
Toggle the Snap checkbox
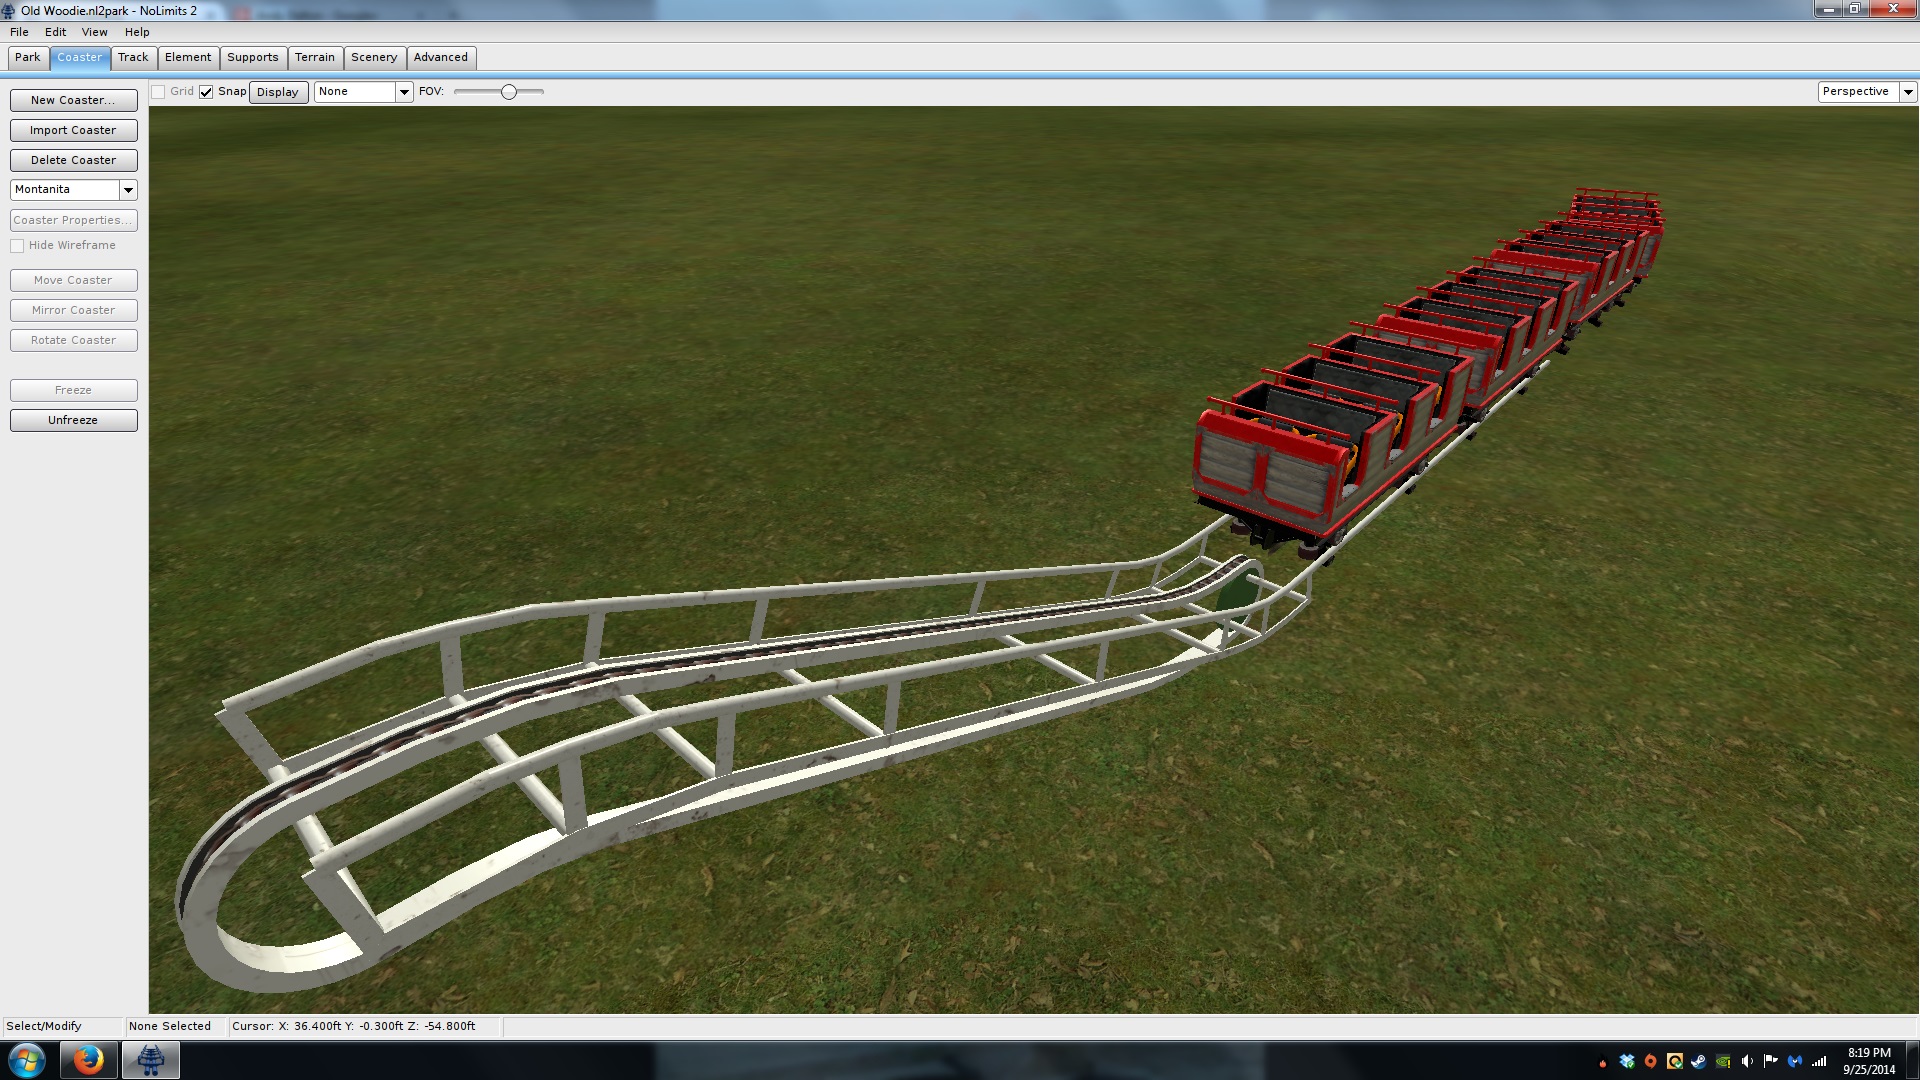pos(206,92)
